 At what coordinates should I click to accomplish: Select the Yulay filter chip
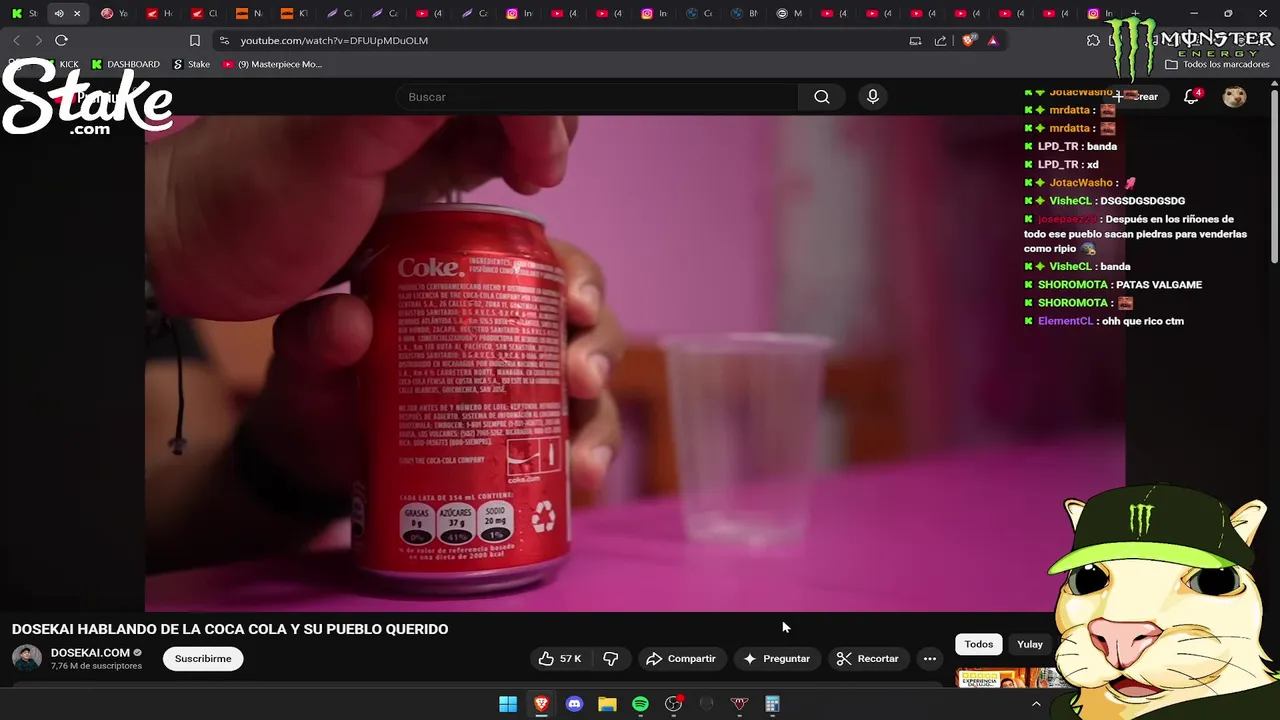click(x=1030, y=644)
